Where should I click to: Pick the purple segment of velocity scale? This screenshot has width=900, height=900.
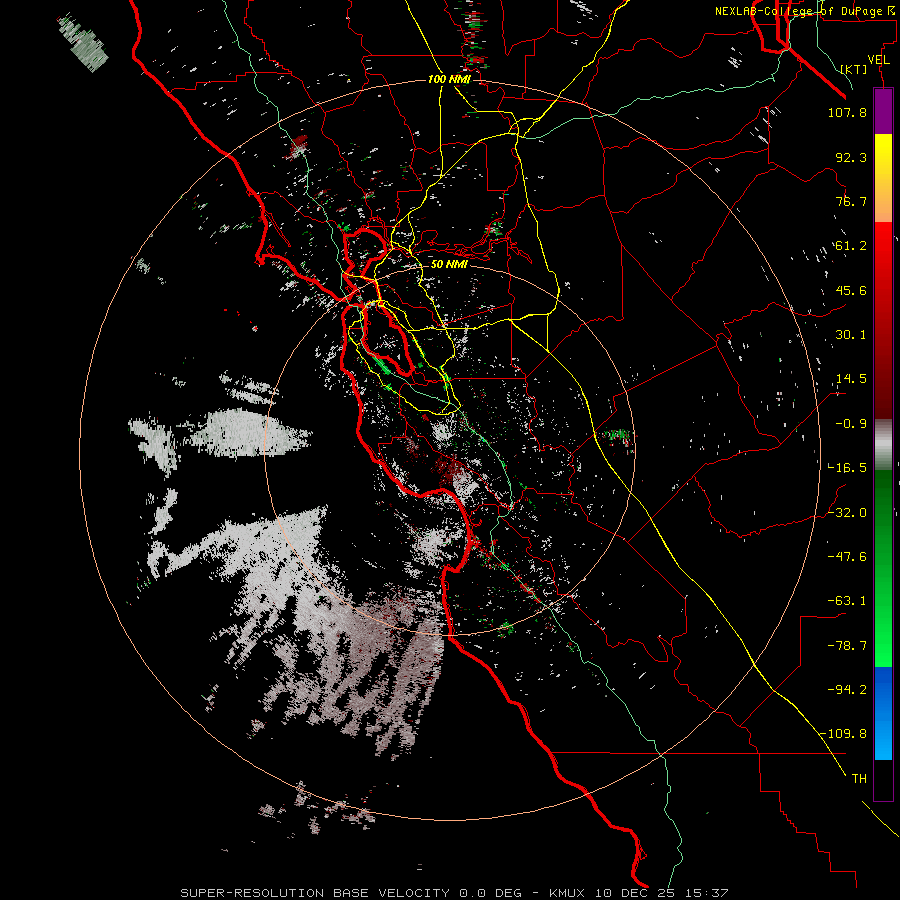[883, 112]
